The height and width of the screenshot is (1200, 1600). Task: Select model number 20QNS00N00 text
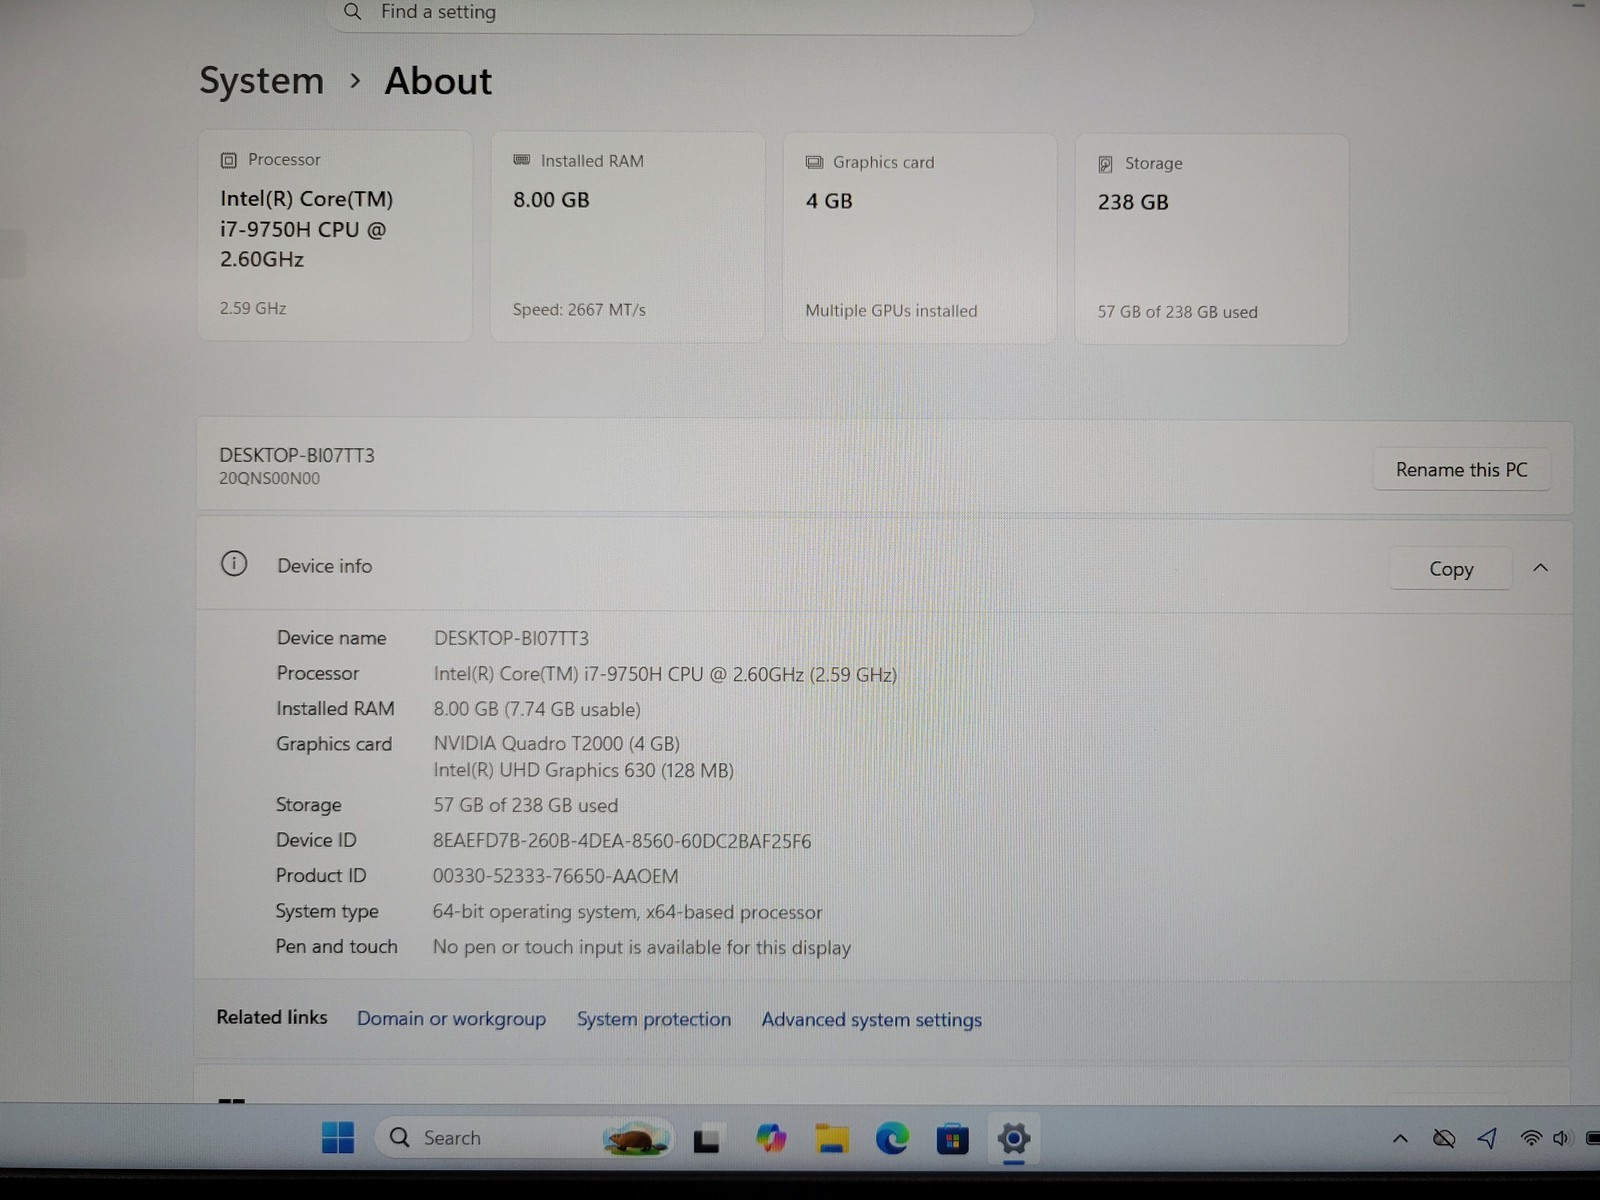coord(269,478)
